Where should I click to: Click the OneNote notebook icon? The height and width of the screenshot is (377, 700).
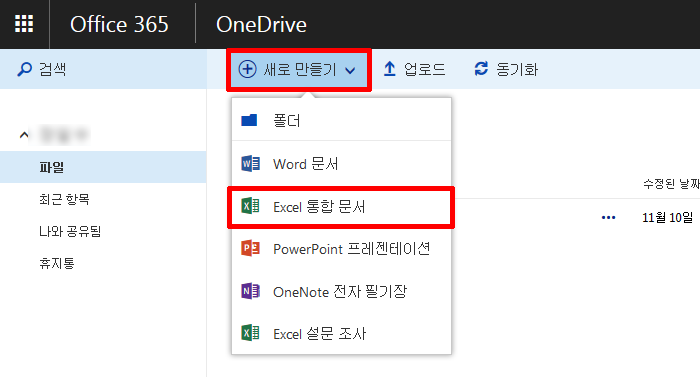(250, 291)
